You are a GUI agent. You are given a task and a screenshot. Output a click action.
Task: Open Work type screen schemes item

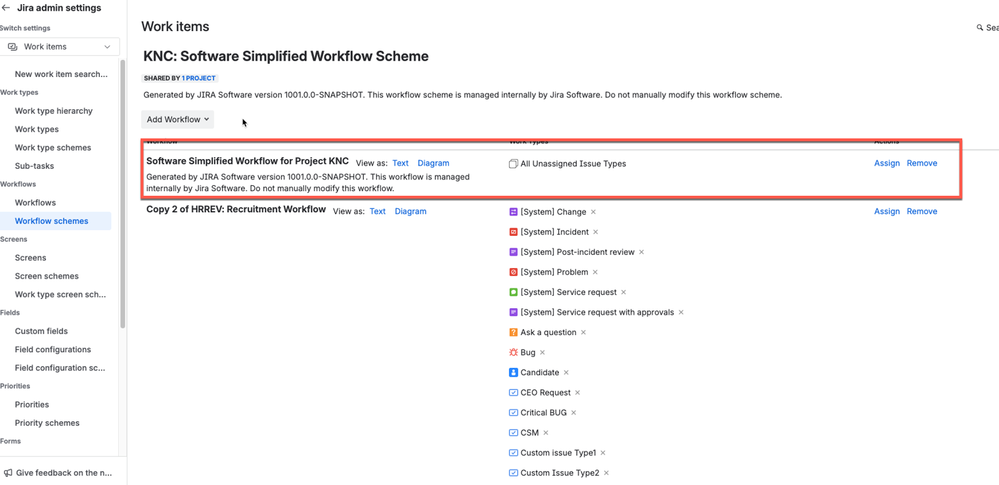[61, 295]
